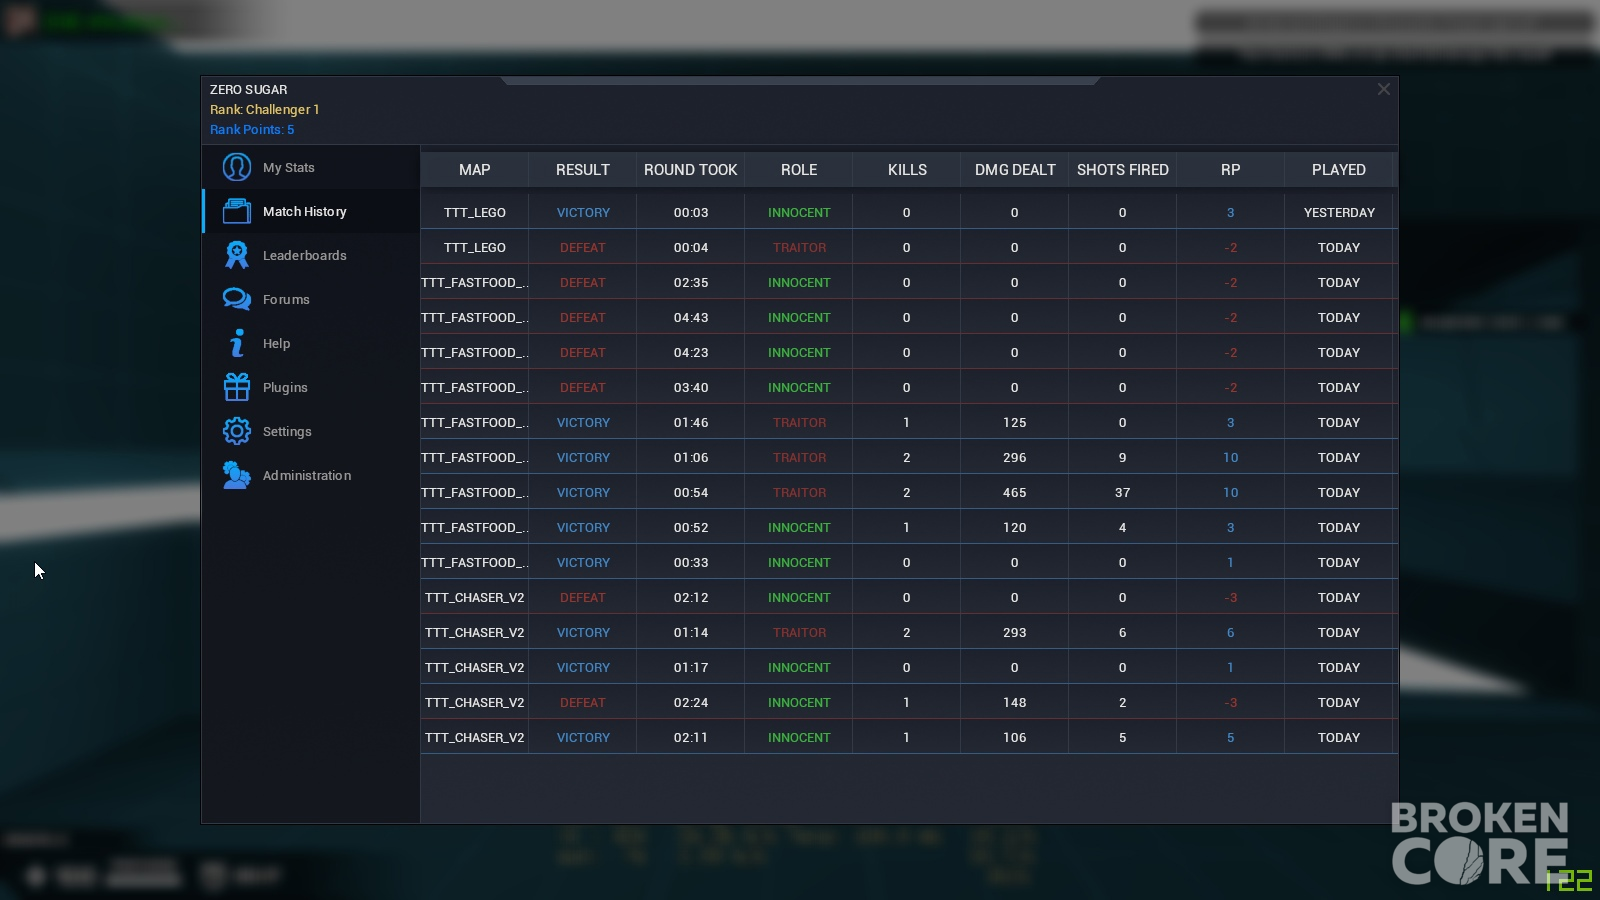Click damage value 296
The width and height of the screenshot is (1600, 900).
[x=1015, y=458]
